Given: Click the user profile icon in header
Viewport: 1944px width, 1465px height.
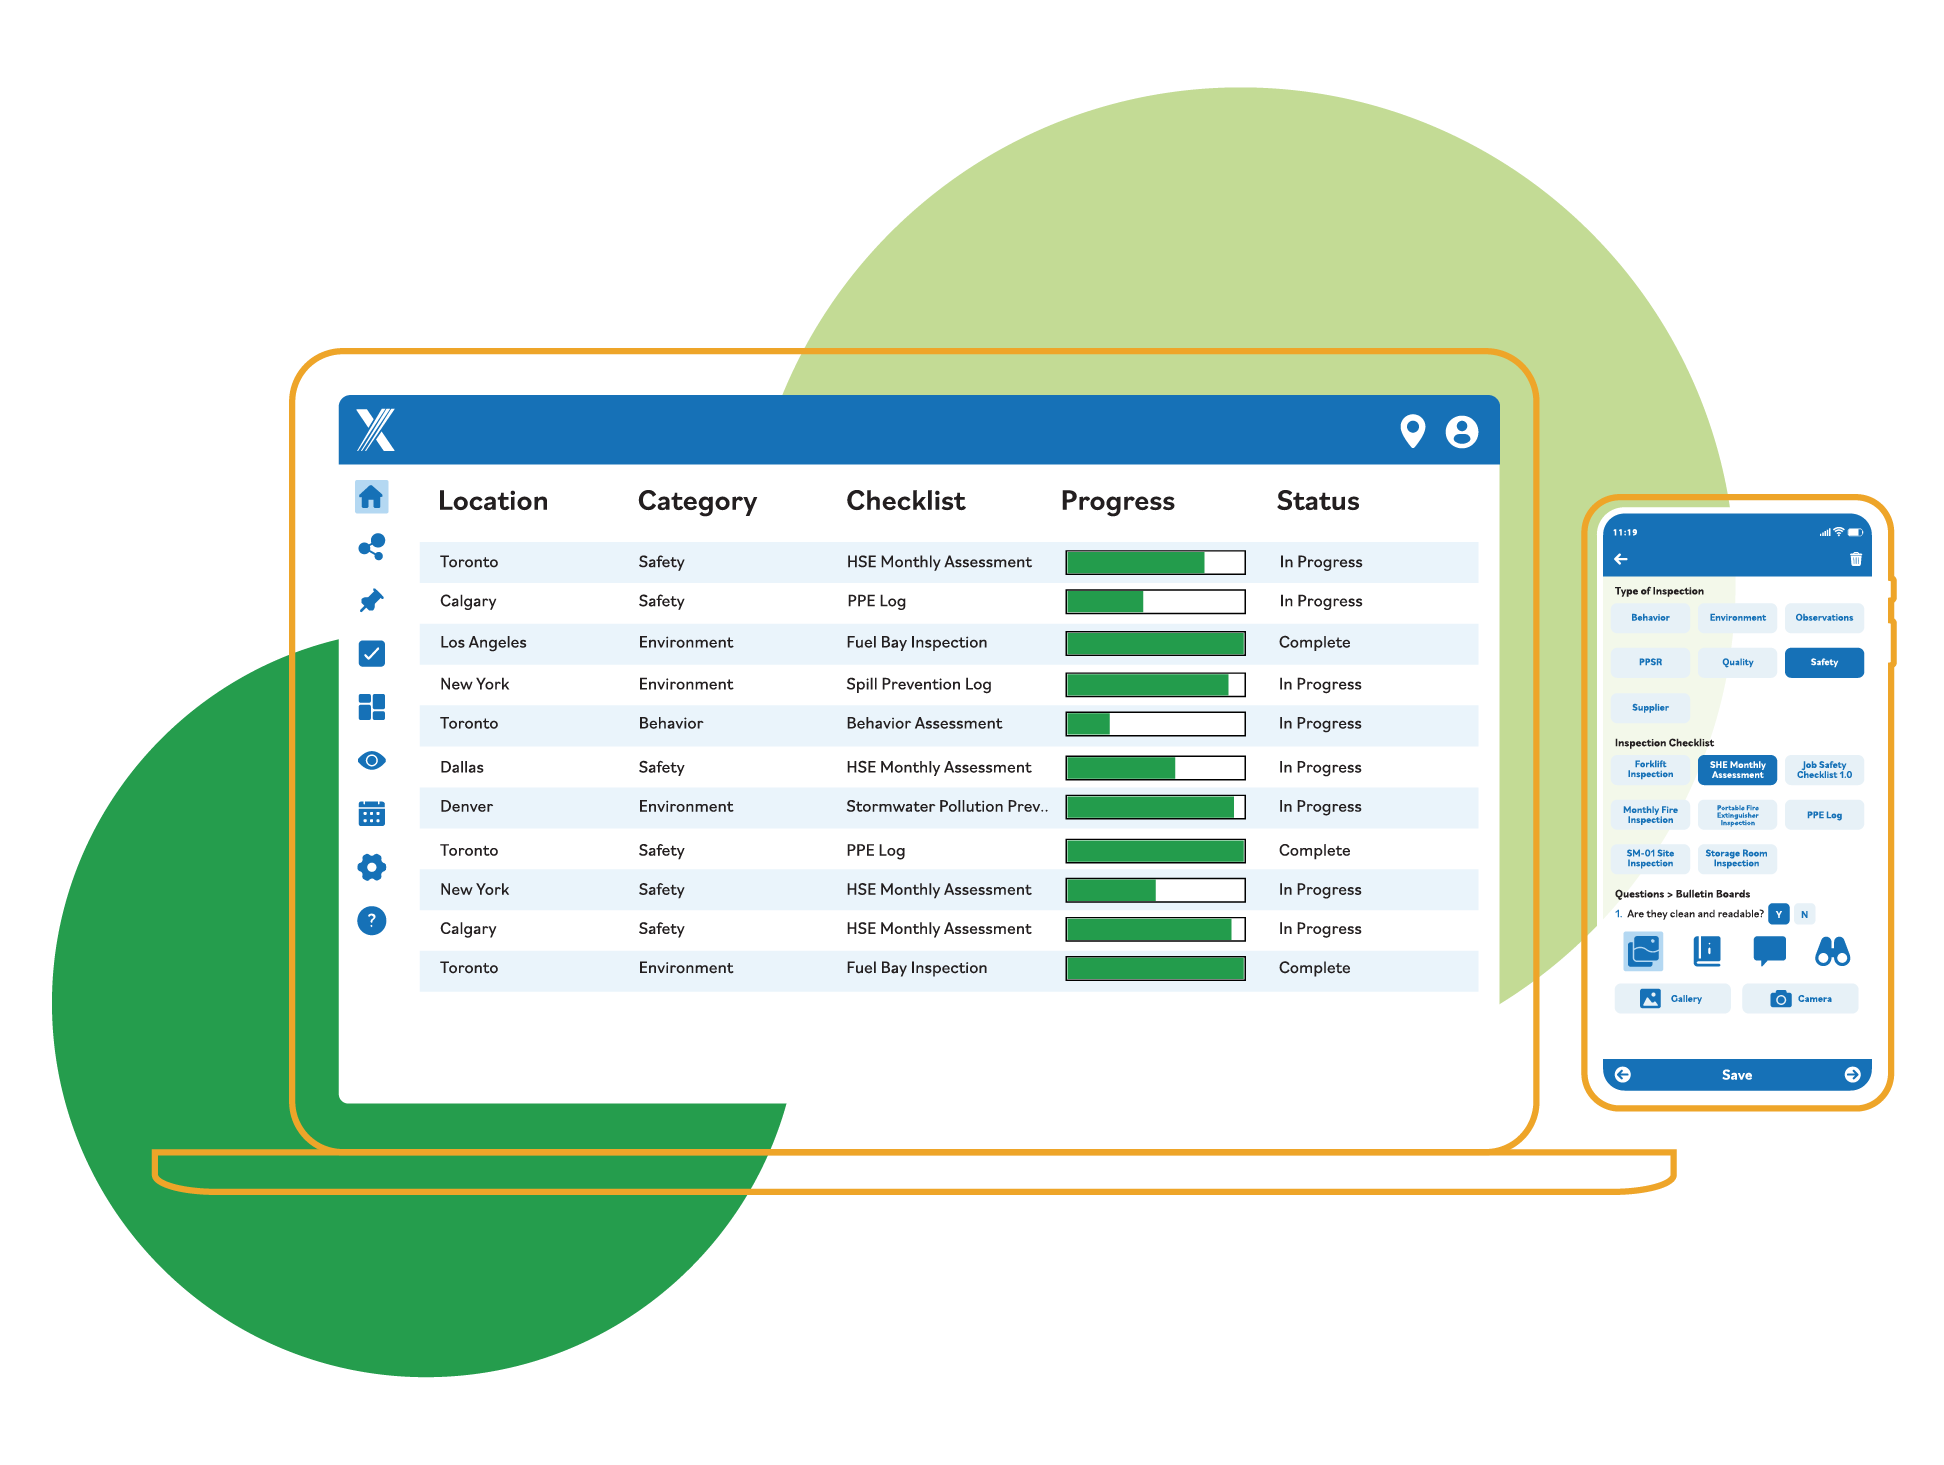Looking at the screenshot, I should pyautogui.click(x=1462, y=435).
